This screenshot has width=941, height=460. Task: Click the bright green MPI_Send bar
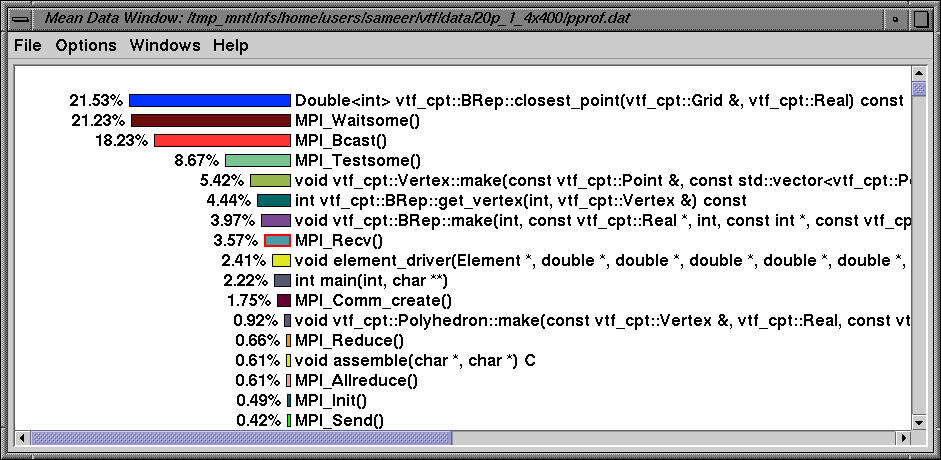tap(289, 420)
